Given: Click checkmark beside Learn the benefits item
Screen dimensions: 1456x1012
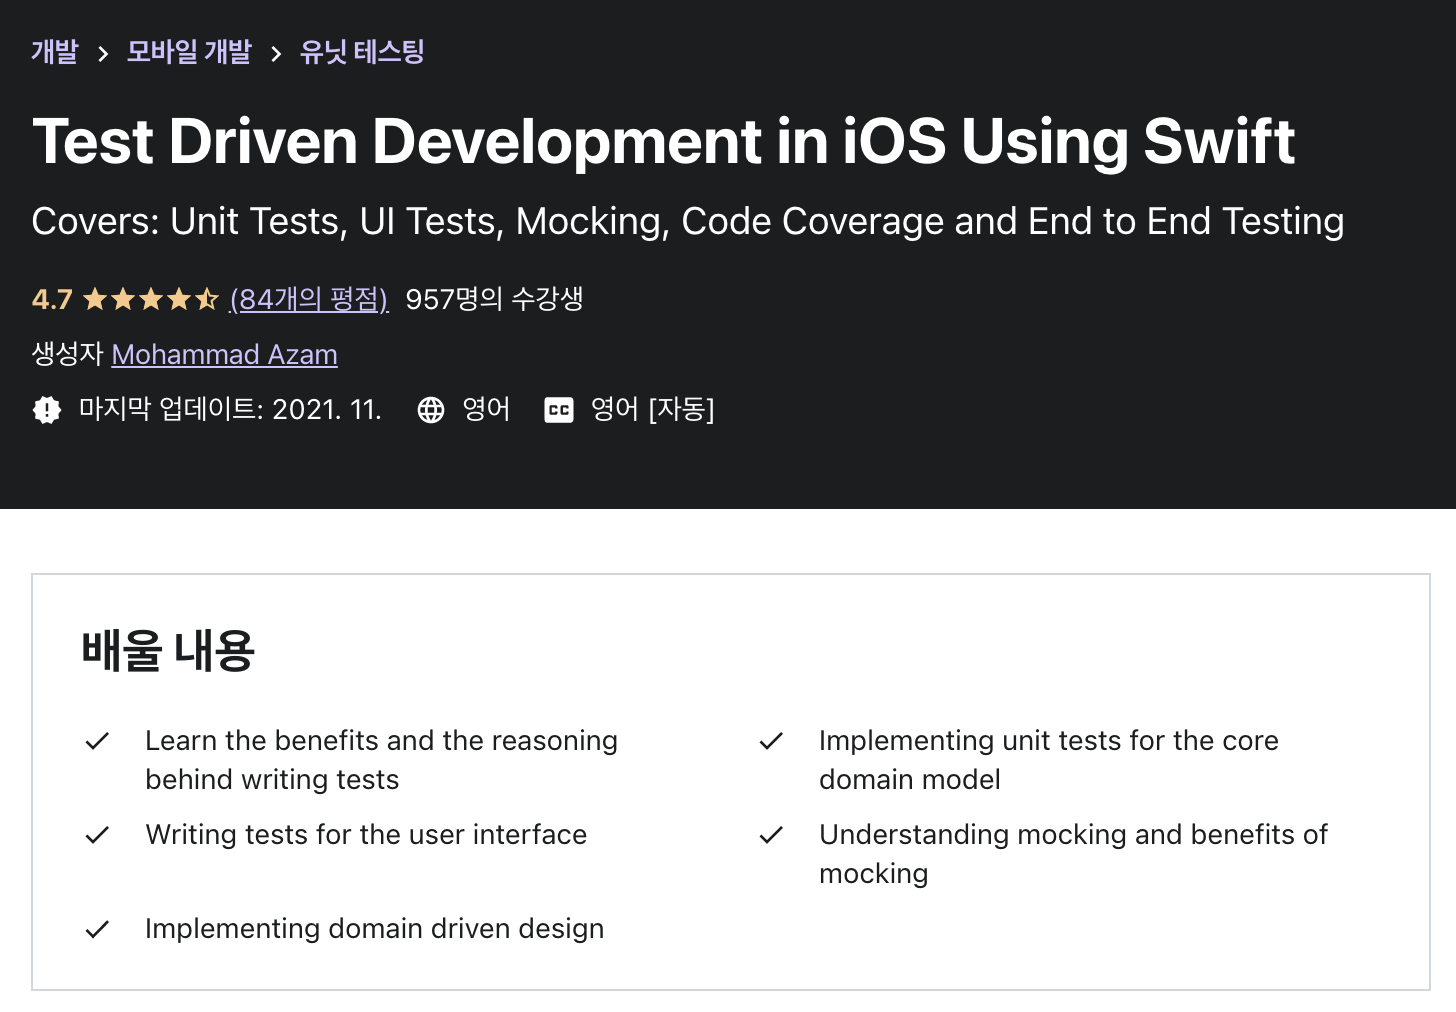Looking at the screenshot, I should [x=97, y=741].
